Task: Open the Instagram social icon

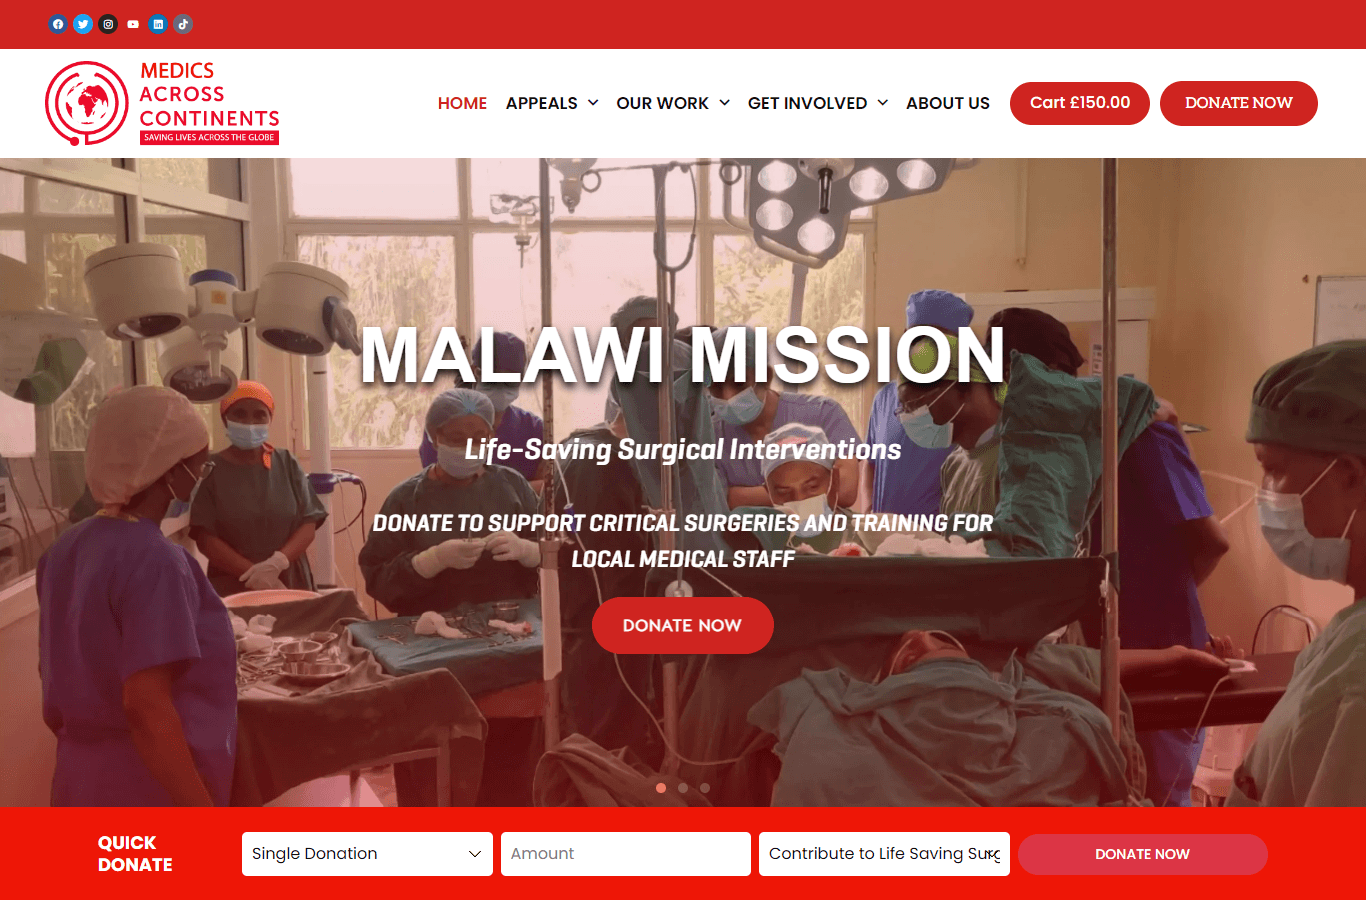Action: pos(108,24)
